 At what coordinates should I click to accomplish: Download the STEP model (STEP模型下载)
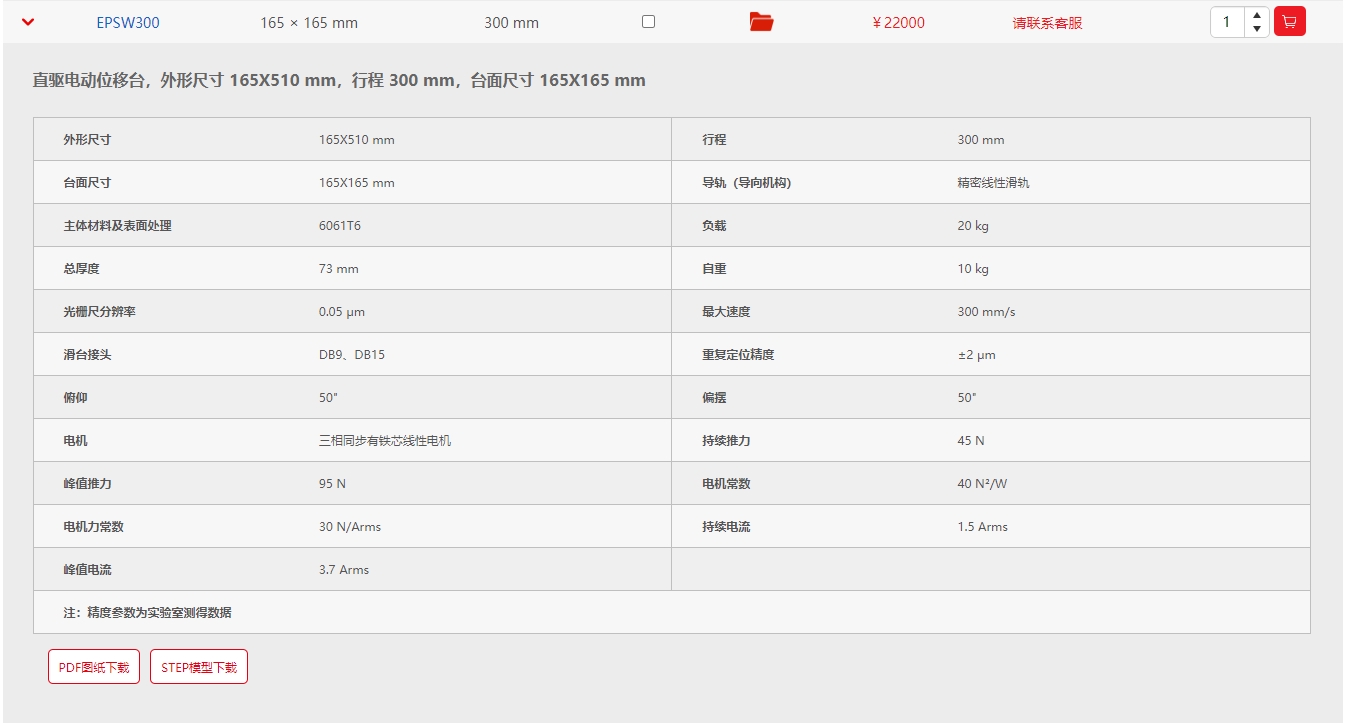199,667
